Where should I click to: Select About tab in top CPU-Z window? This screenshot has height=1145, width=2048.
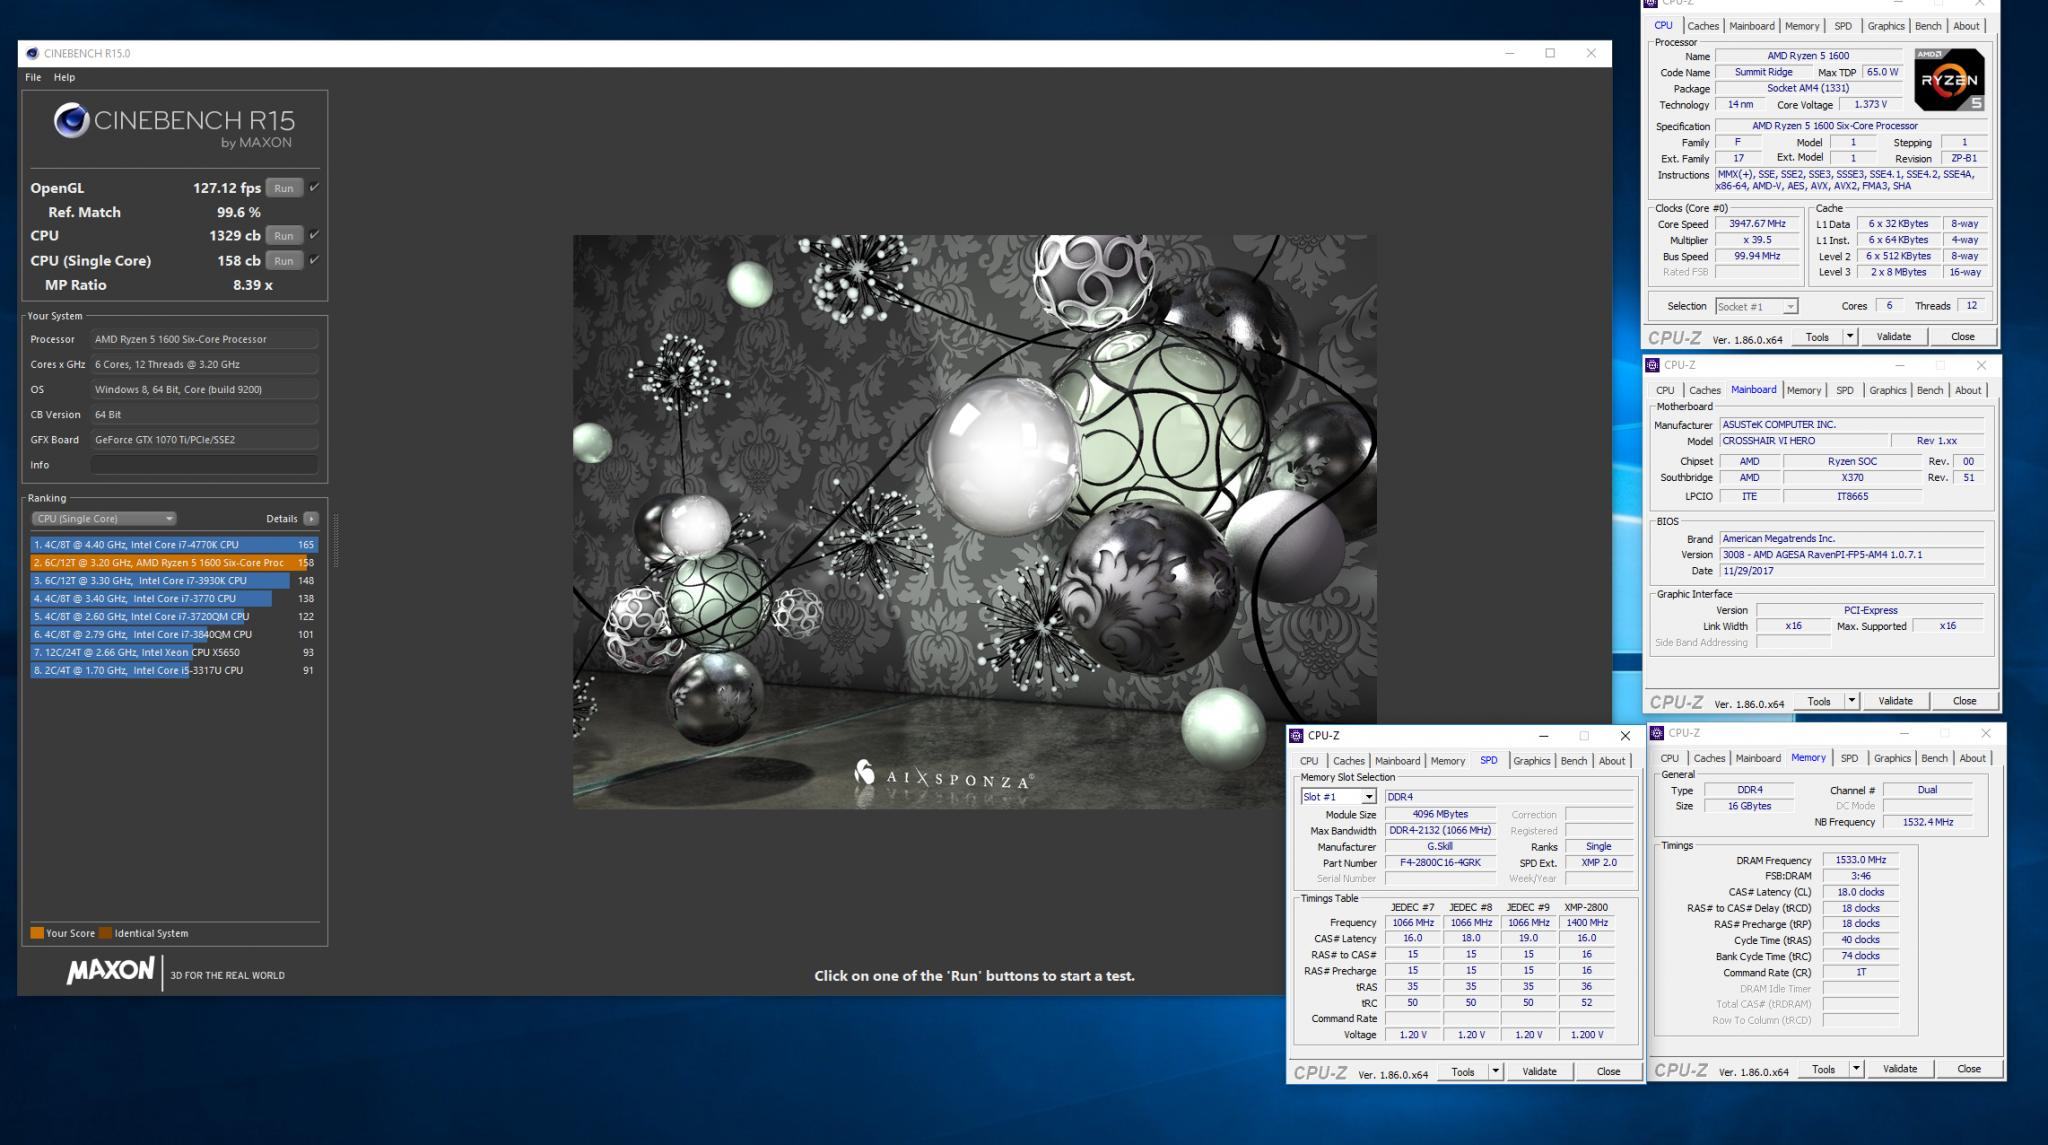pos(1966,26)
